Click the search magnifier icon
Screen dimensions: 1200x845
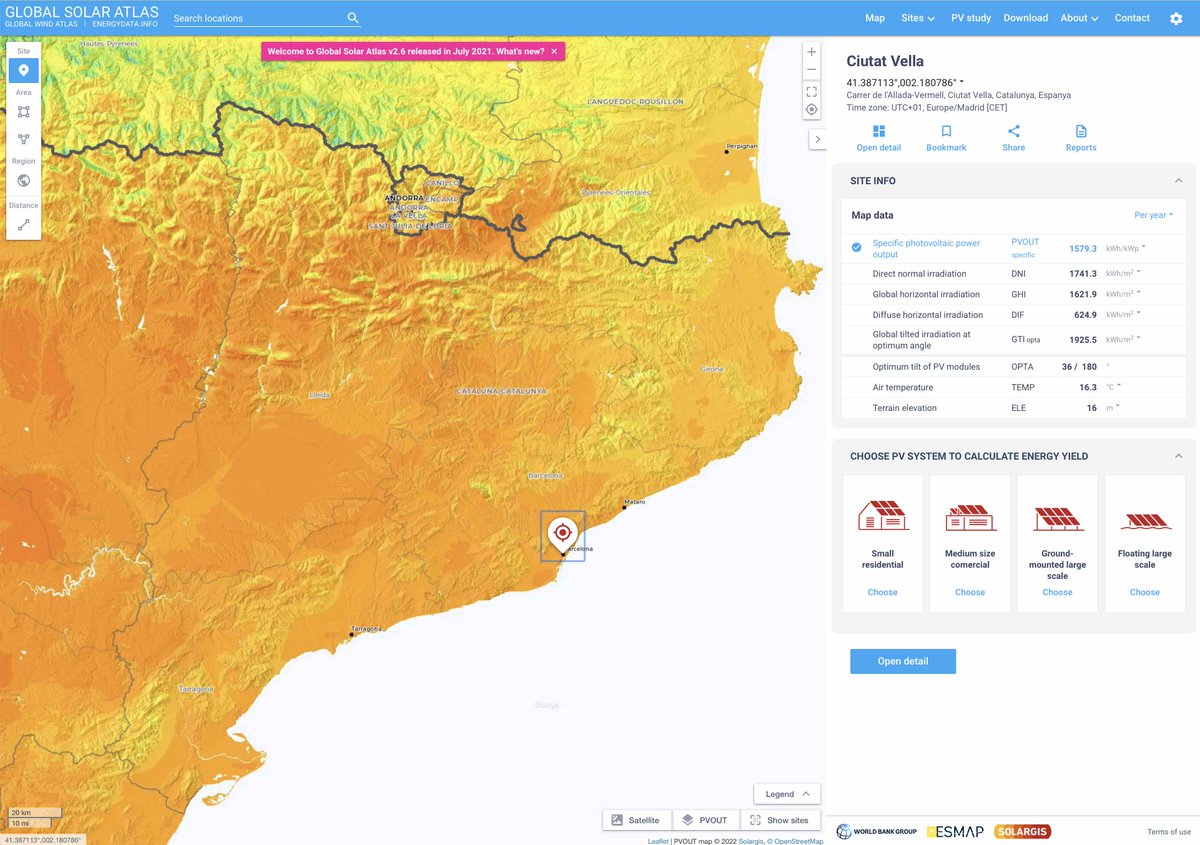pyautogui.click(x=353, y=18)
